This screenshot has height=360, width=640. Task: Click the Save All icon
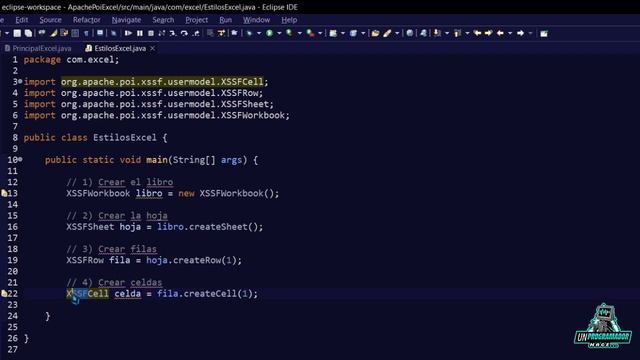[x=28, y=33]
